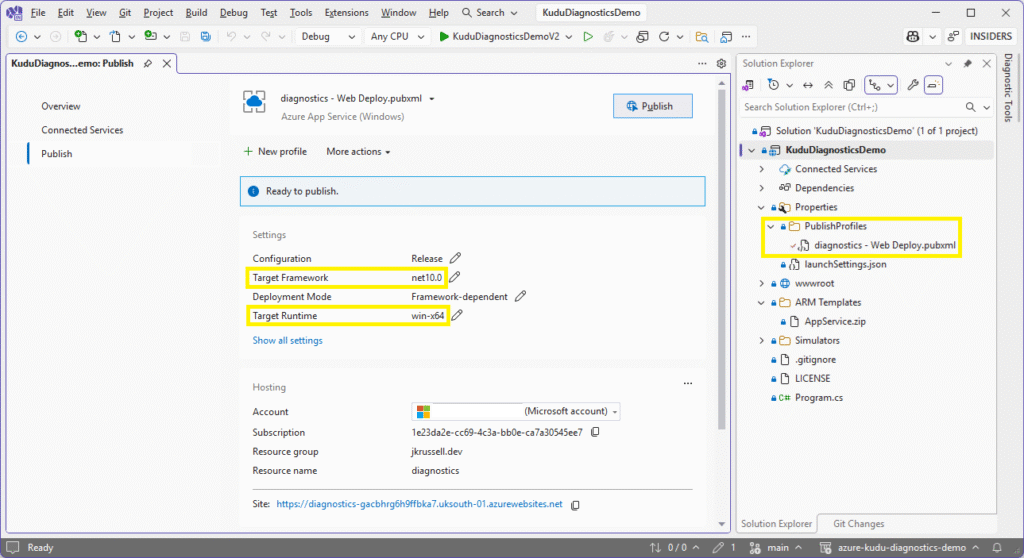Start without debugging using the outlined play icon
1024x558 pixels.
(588, 37)
